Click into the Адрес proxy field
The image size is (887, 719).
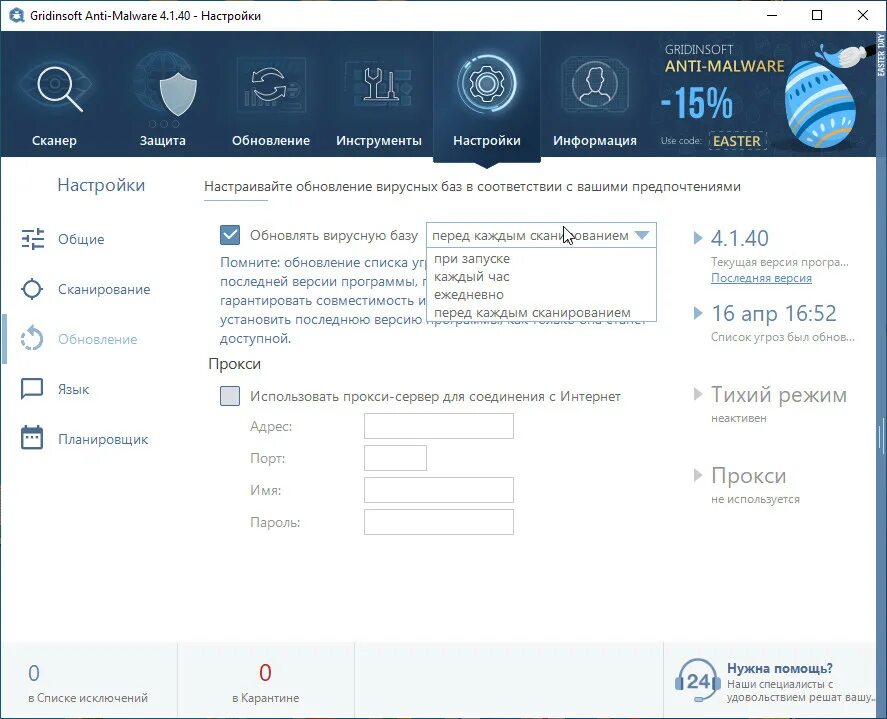pyautogui.click(x=438, y=426)
